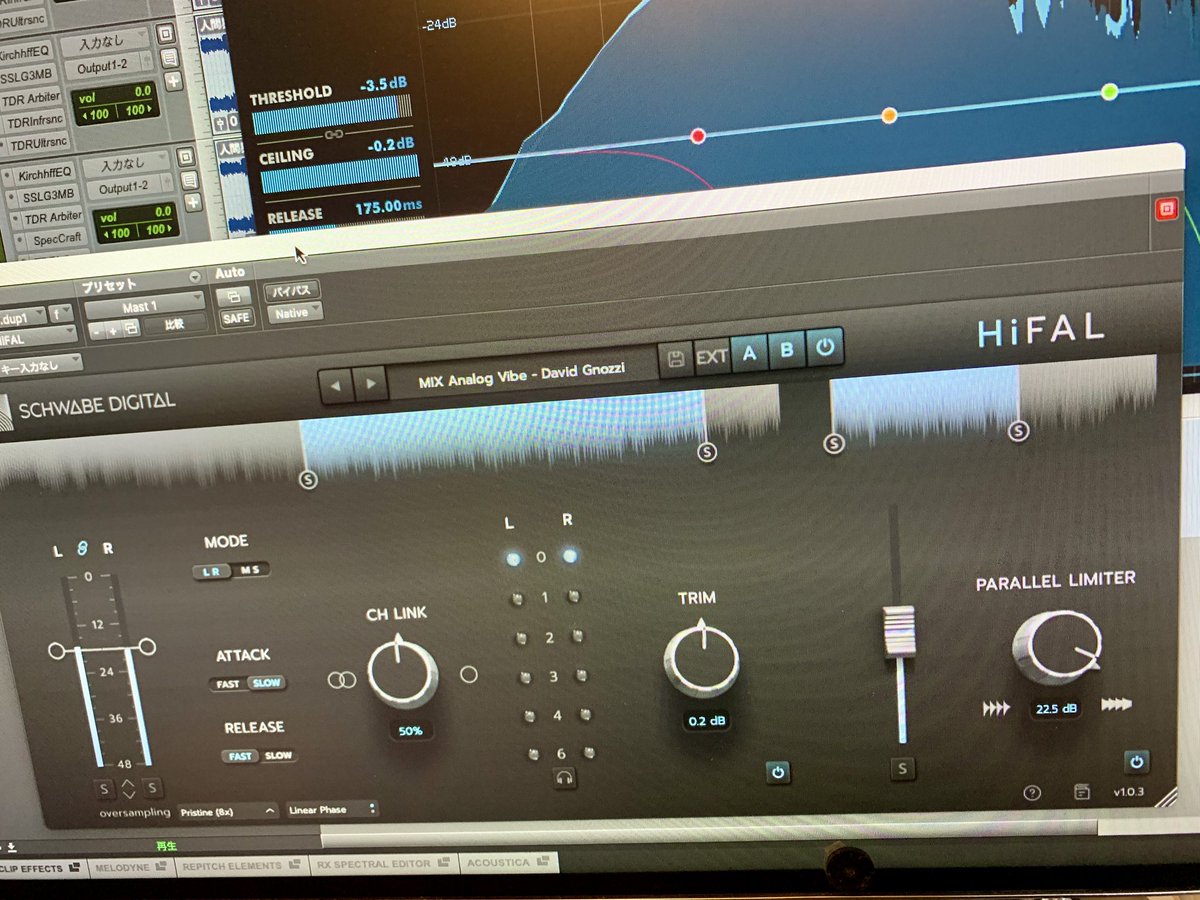The image size is (1200, 900).
Task: Toggle the L/R link chain icon above input meter
Action: coord(83,547)
